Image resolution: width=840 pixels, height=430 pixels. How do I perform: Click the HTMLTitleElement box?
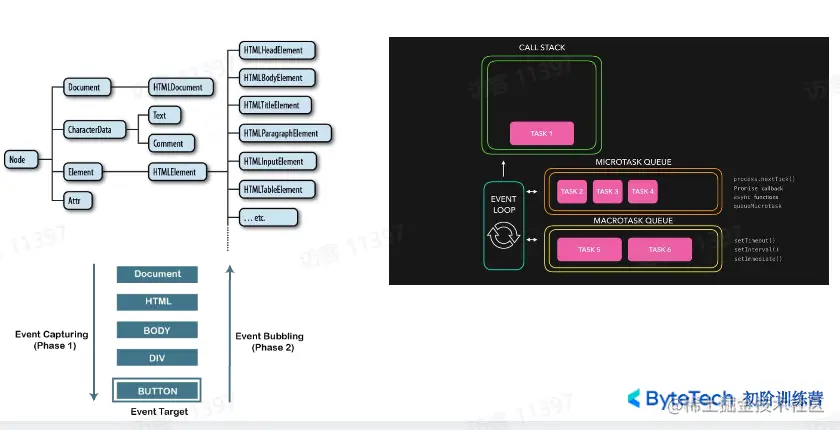click(275, 105)
